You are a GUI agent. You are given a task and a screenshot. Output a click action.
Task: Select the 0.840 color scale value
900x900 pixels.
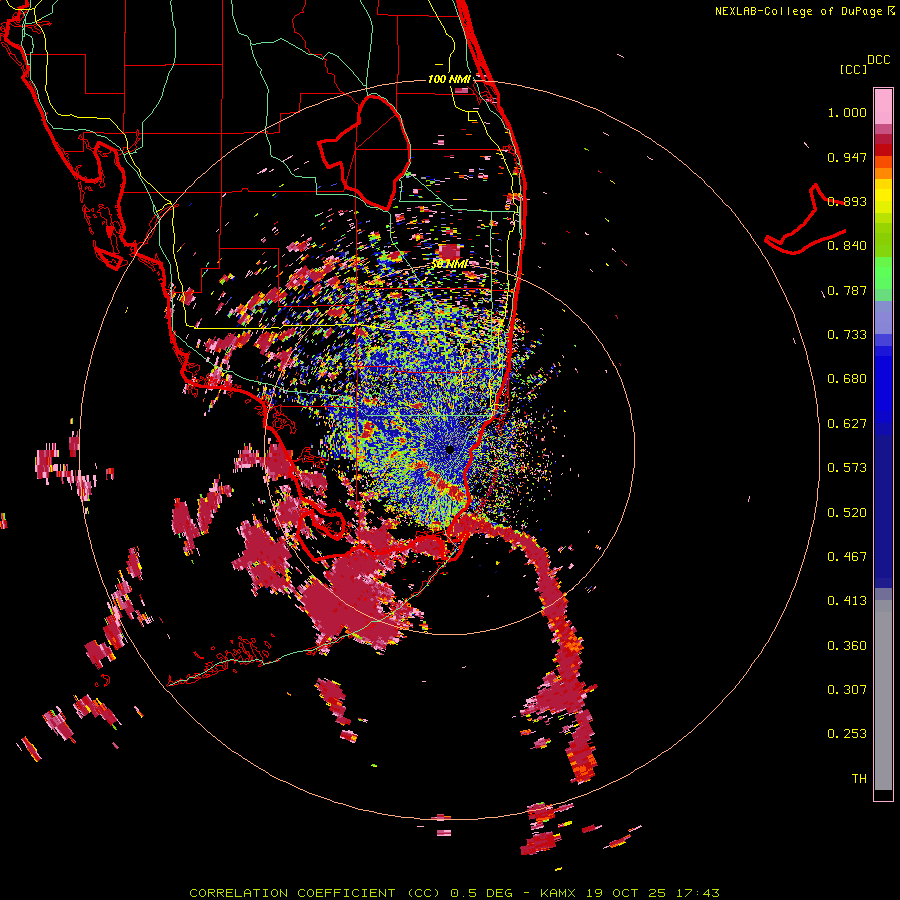[847, 246]
